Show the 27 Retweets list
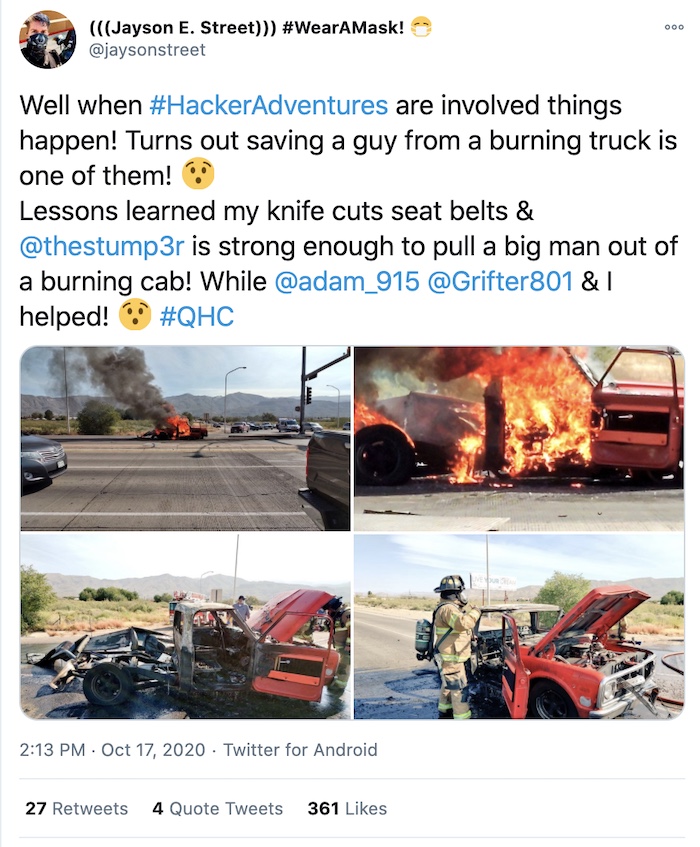Image resolution: width=700 pixels, height=847 pixels. tap(77, 809)
